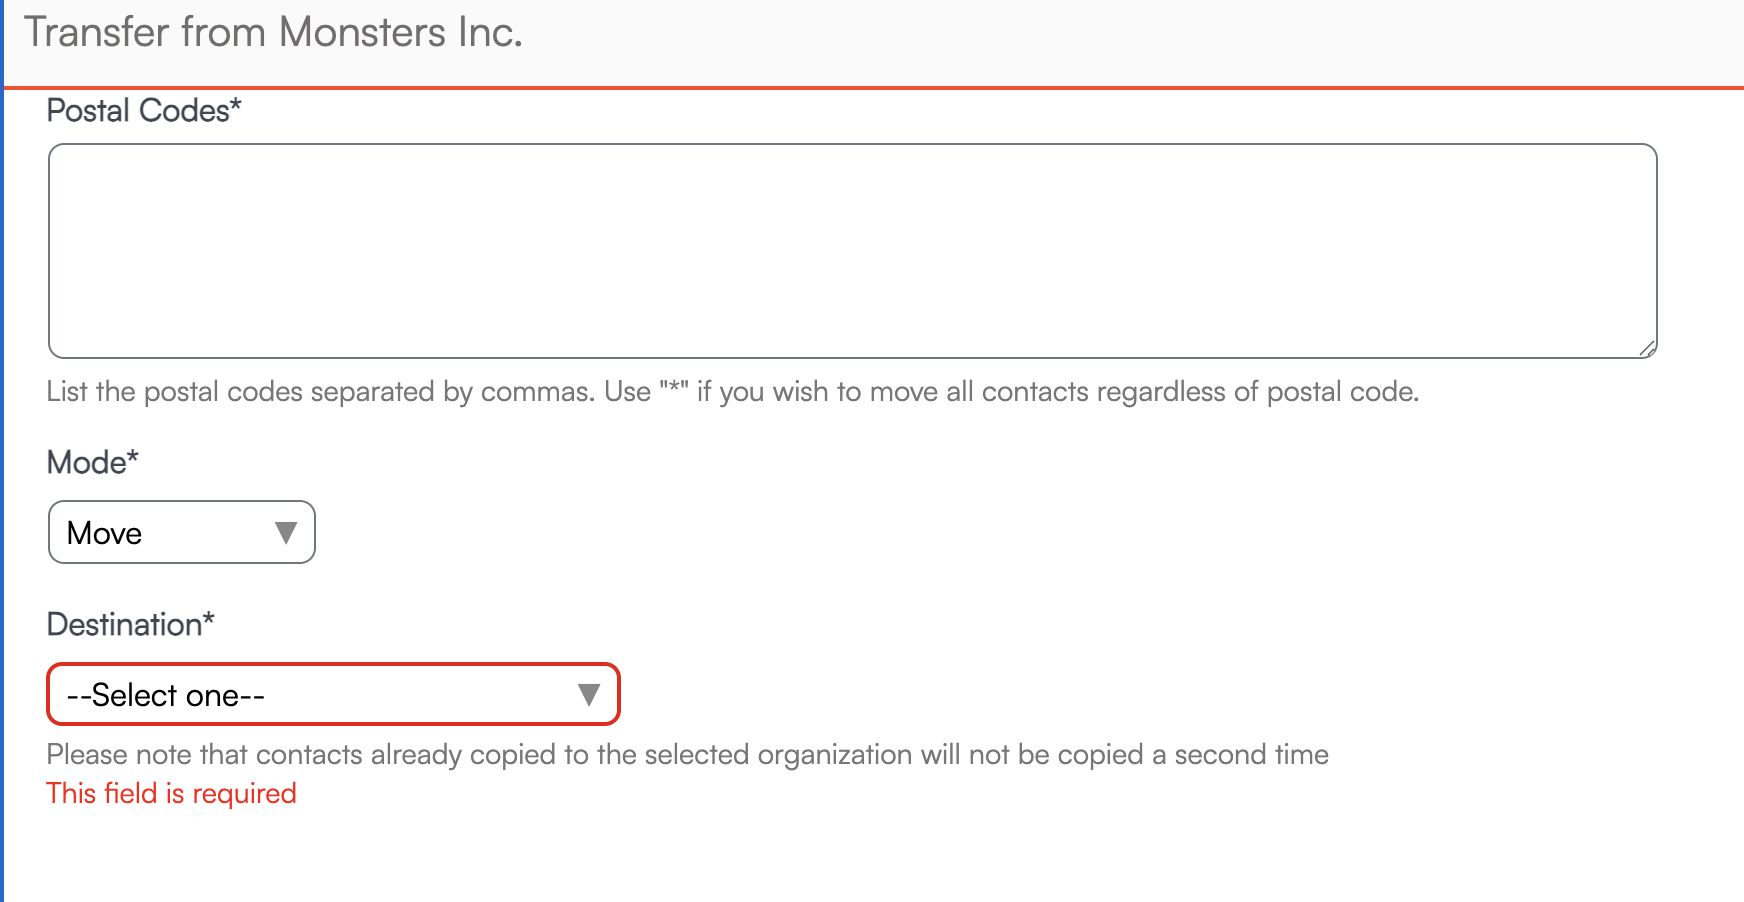Click the "--Select one--" placeholder text

(x=166, y=695)
